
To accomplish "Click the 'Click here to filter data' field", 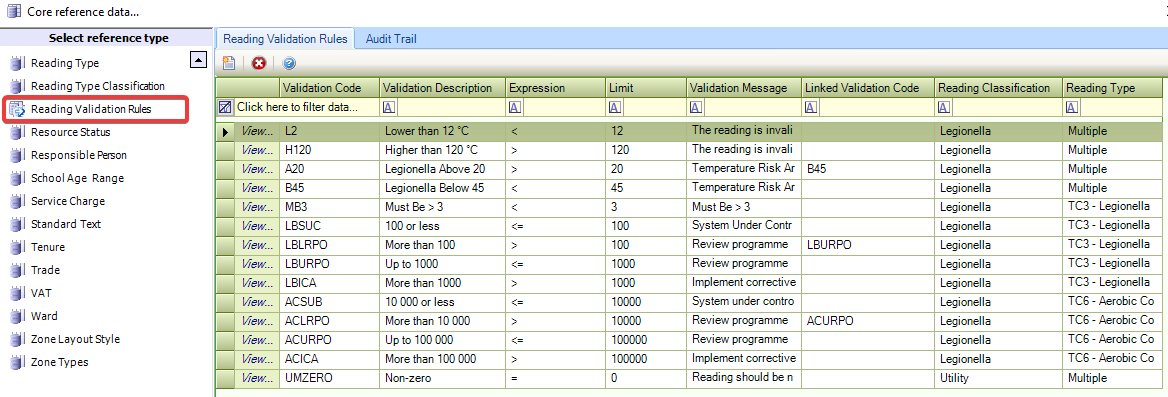I will coord(296,107).
